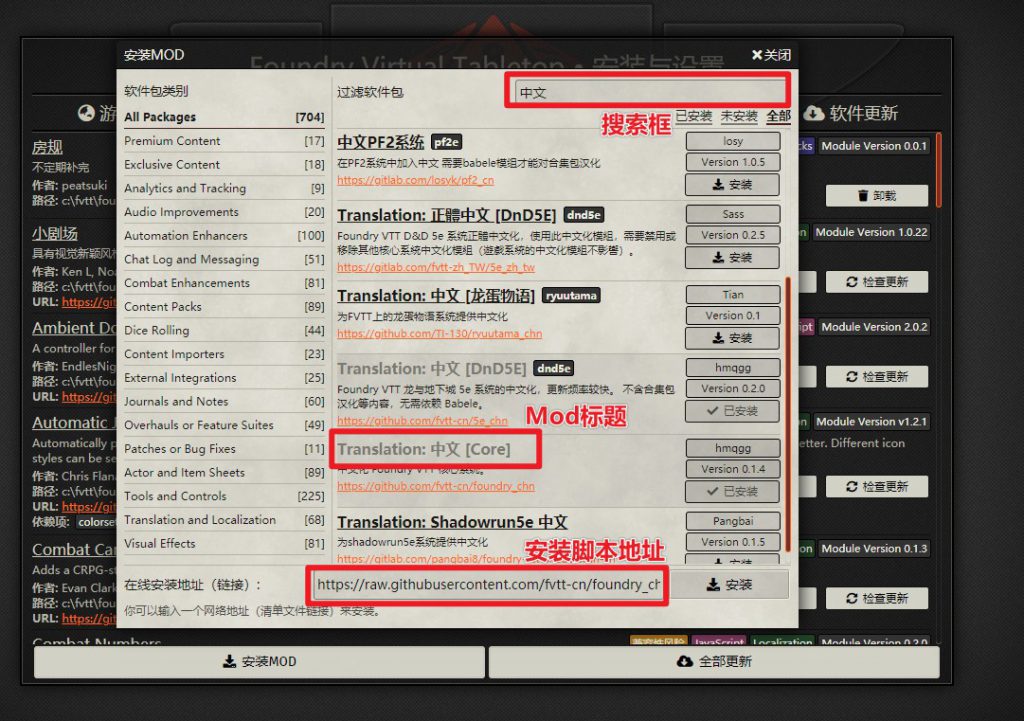Select Premium Content category
Viewport: 1024px width, 721px height.
click(224, 140)
